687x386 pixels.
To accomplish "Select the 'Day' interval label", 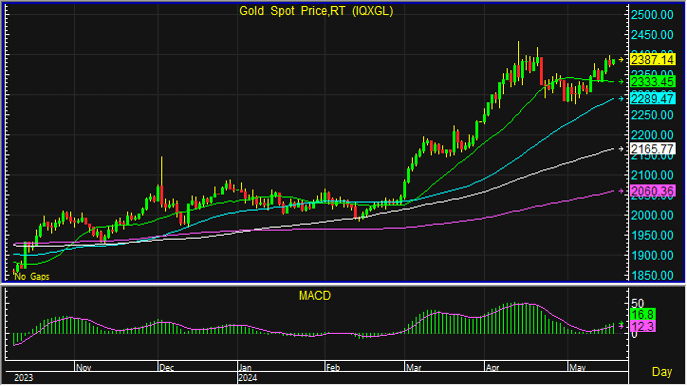I will pyautogui.click(x=662, y=372).
